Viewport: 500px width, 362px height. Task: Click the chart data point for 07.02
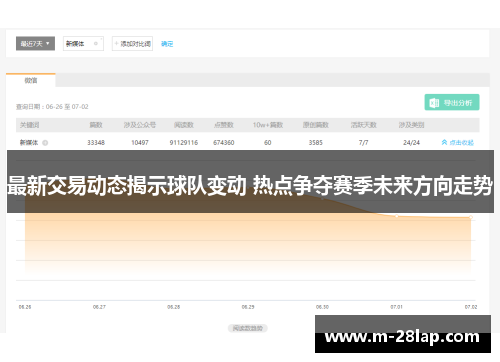tap(471, 217)
